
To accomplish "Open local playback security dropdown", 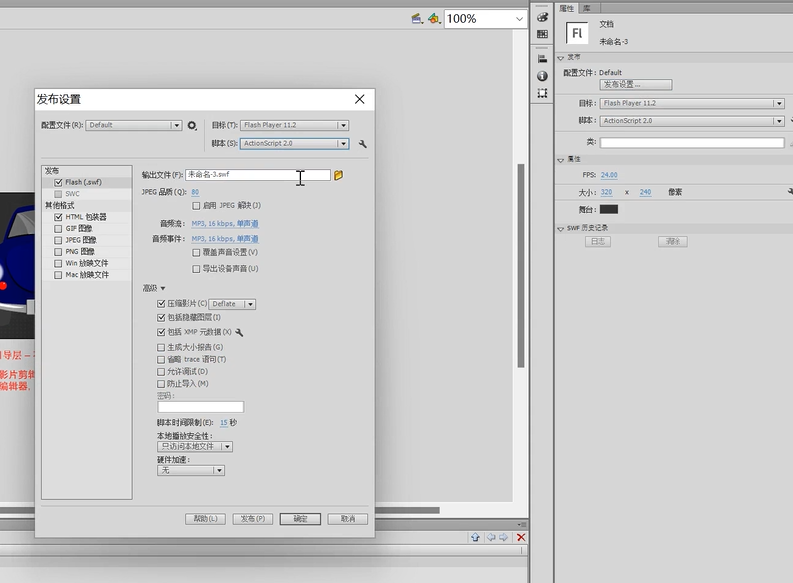I will click(195, 446).
